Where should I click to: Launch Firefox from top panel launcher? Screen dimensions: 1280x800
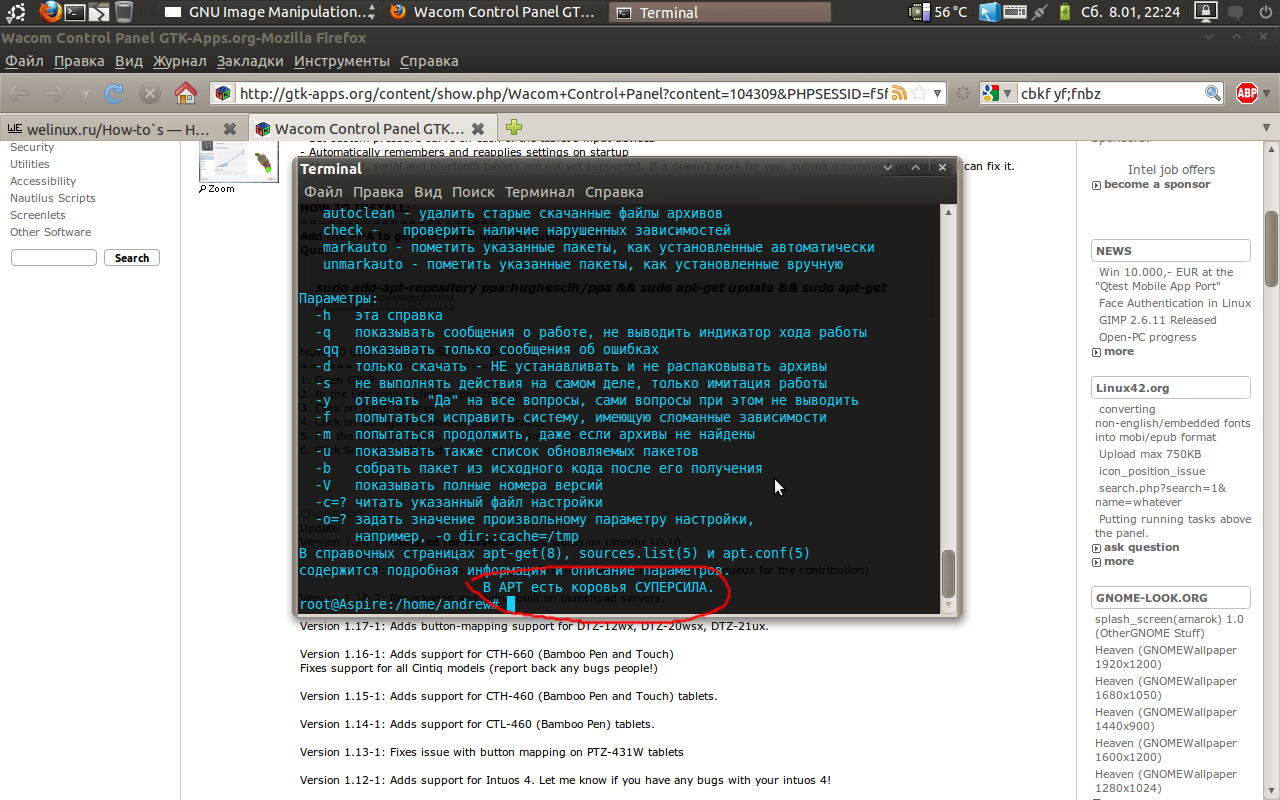[50, 12]
